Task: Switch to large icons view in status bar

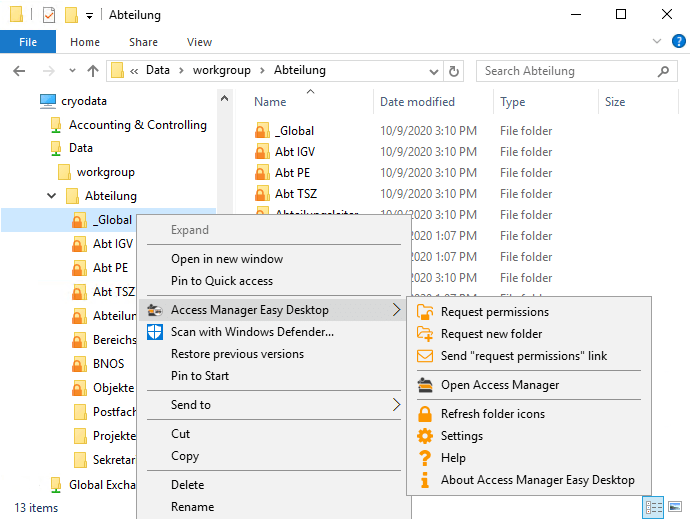Action: pyautogui.click(x=677, y=508)
